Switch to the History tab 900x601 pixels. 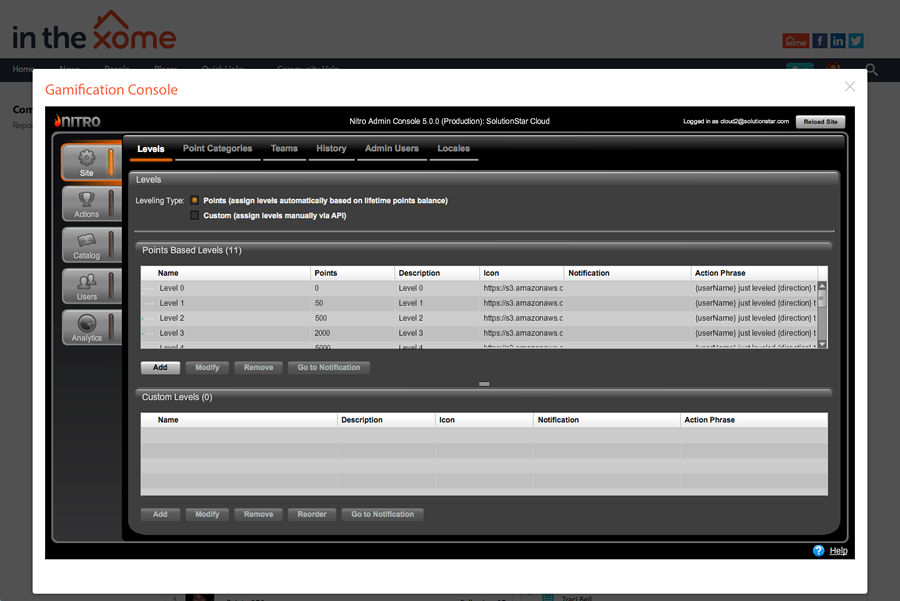tap(331, 148)
